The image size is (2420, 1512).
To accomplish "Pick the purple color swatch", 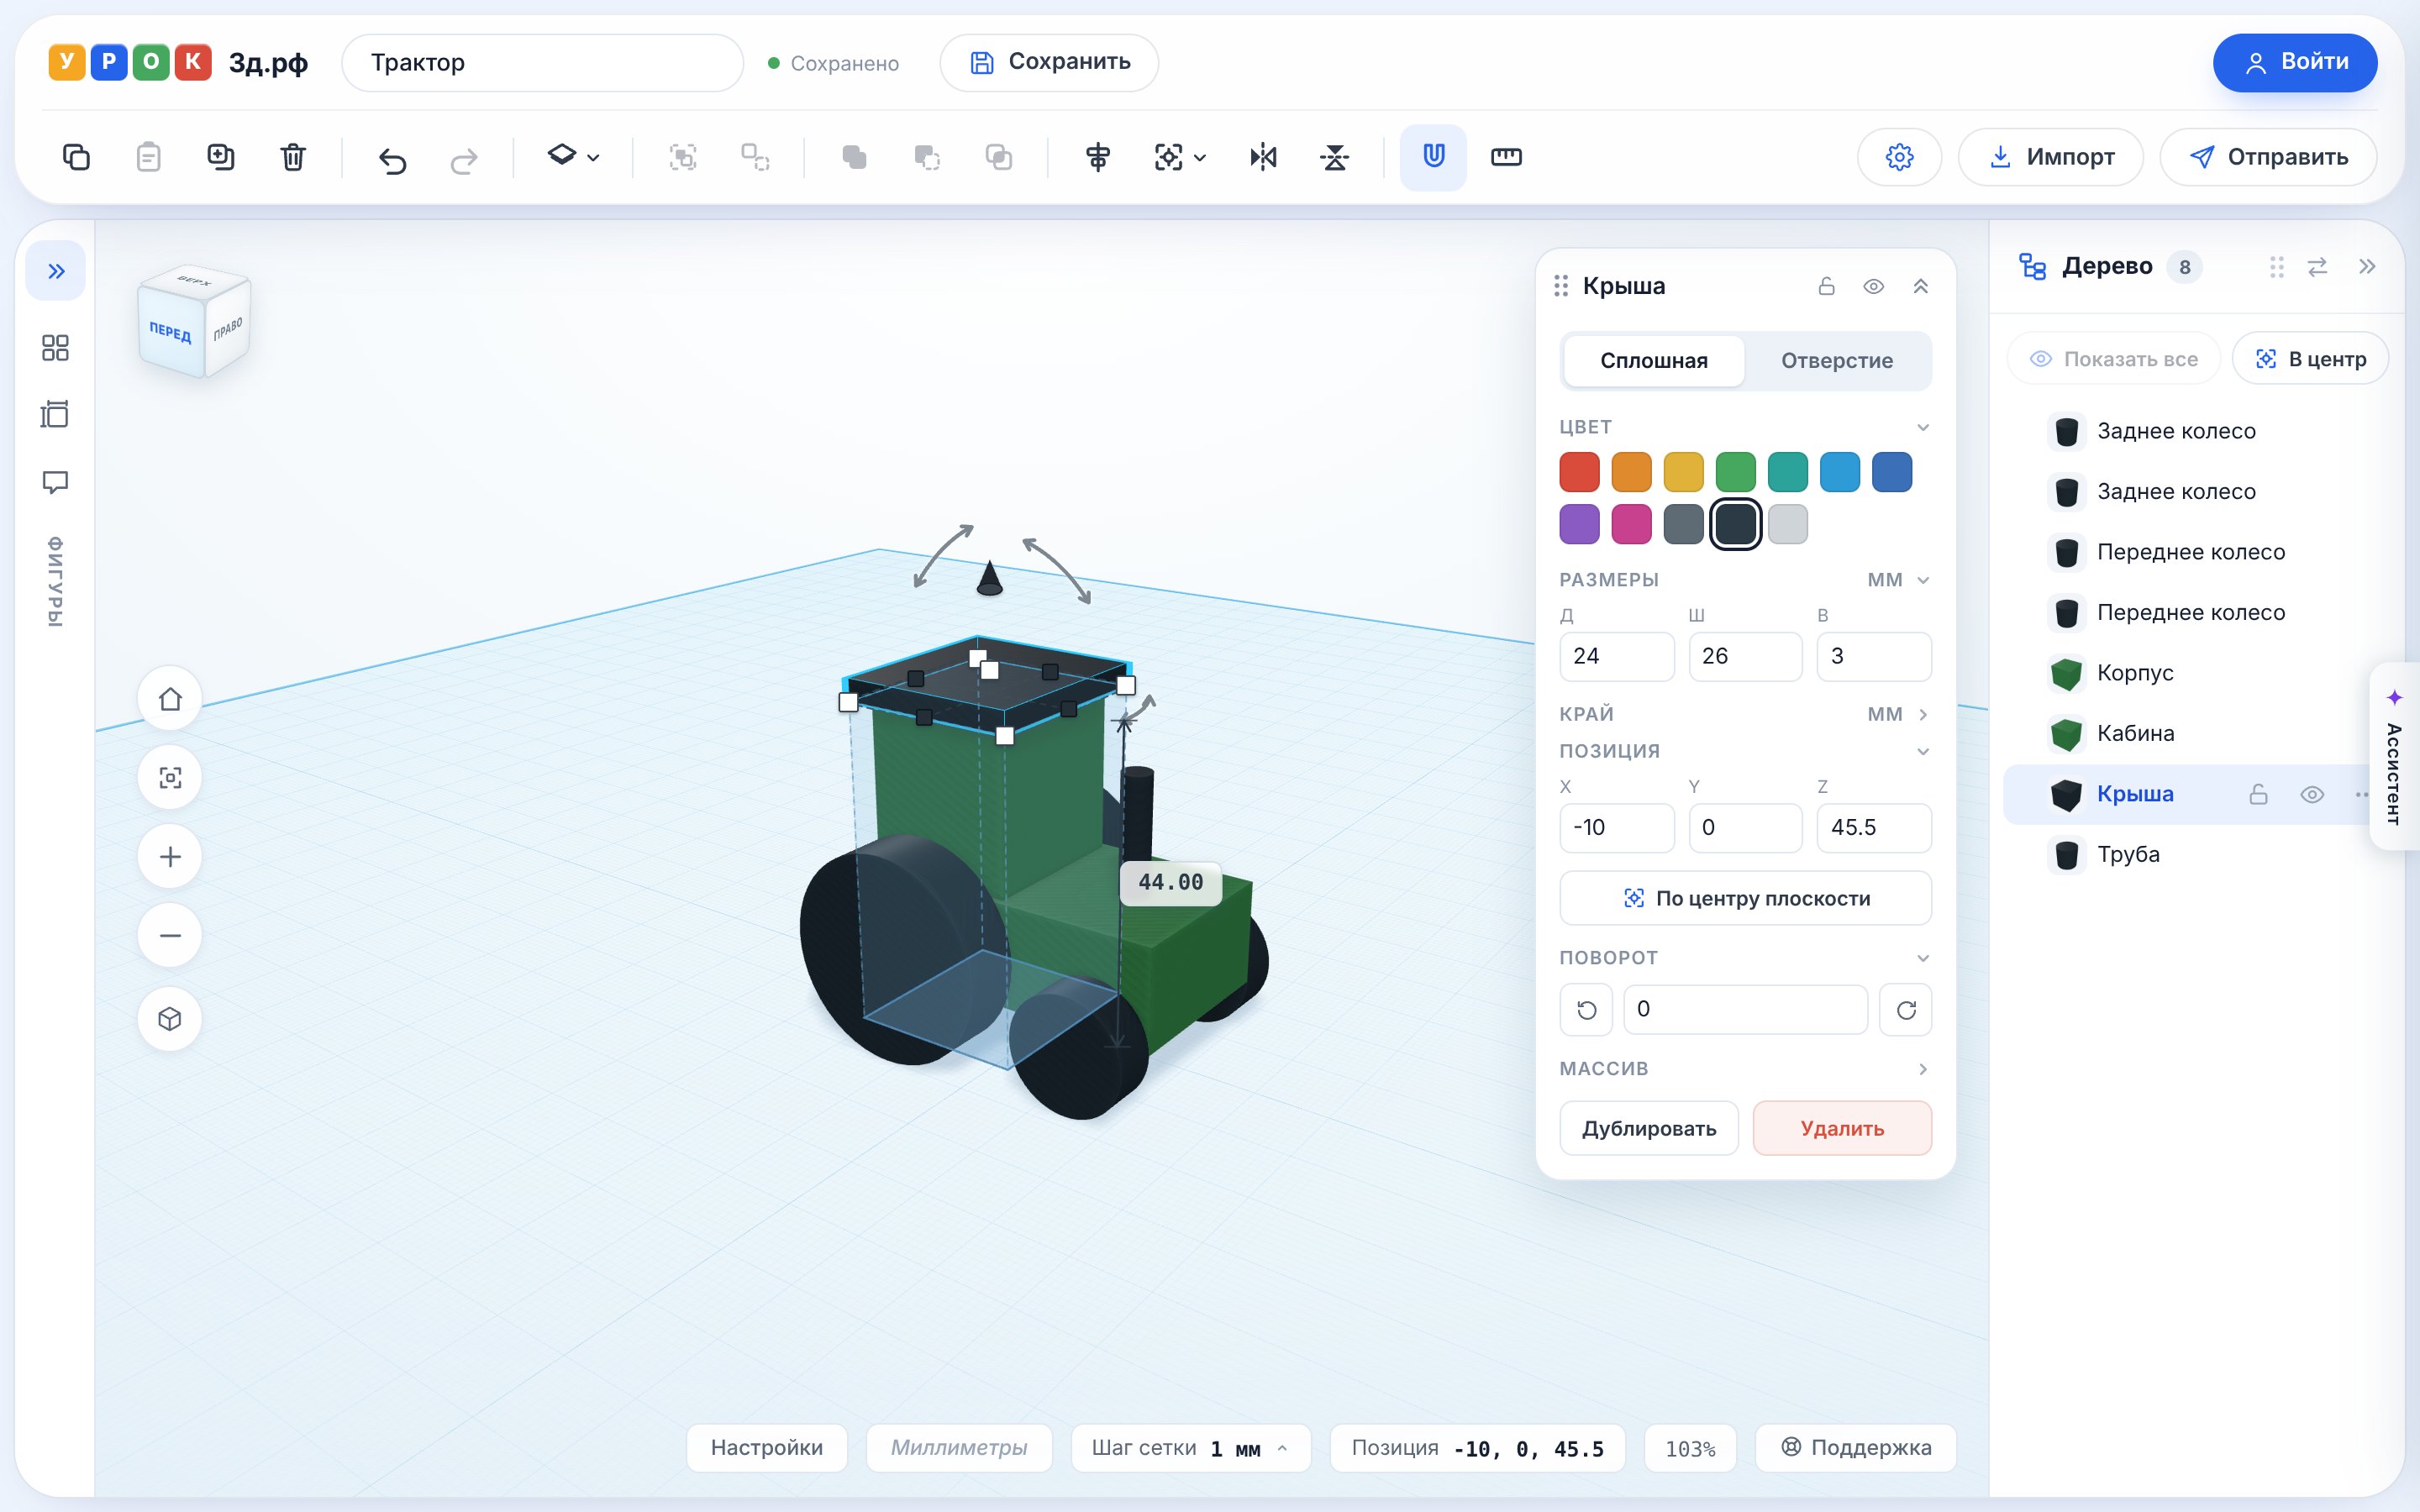I will coord(1579,525).
